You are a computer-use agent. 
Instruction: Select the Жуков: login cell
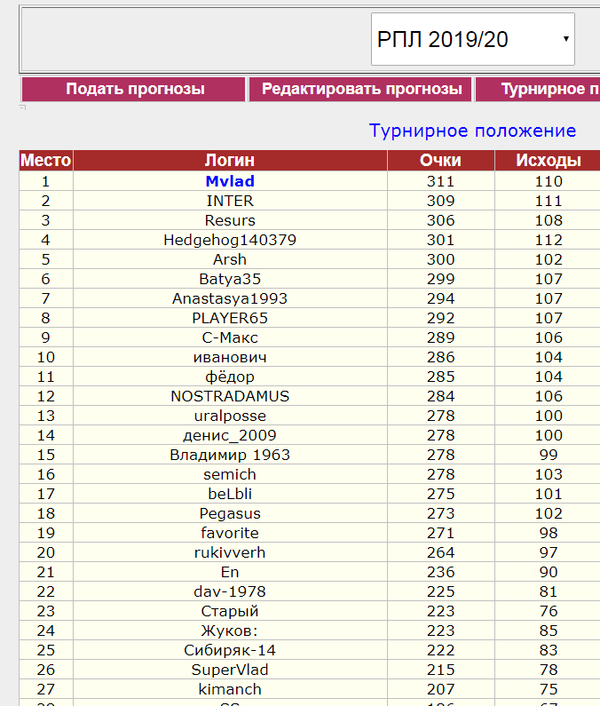(230, 630)
